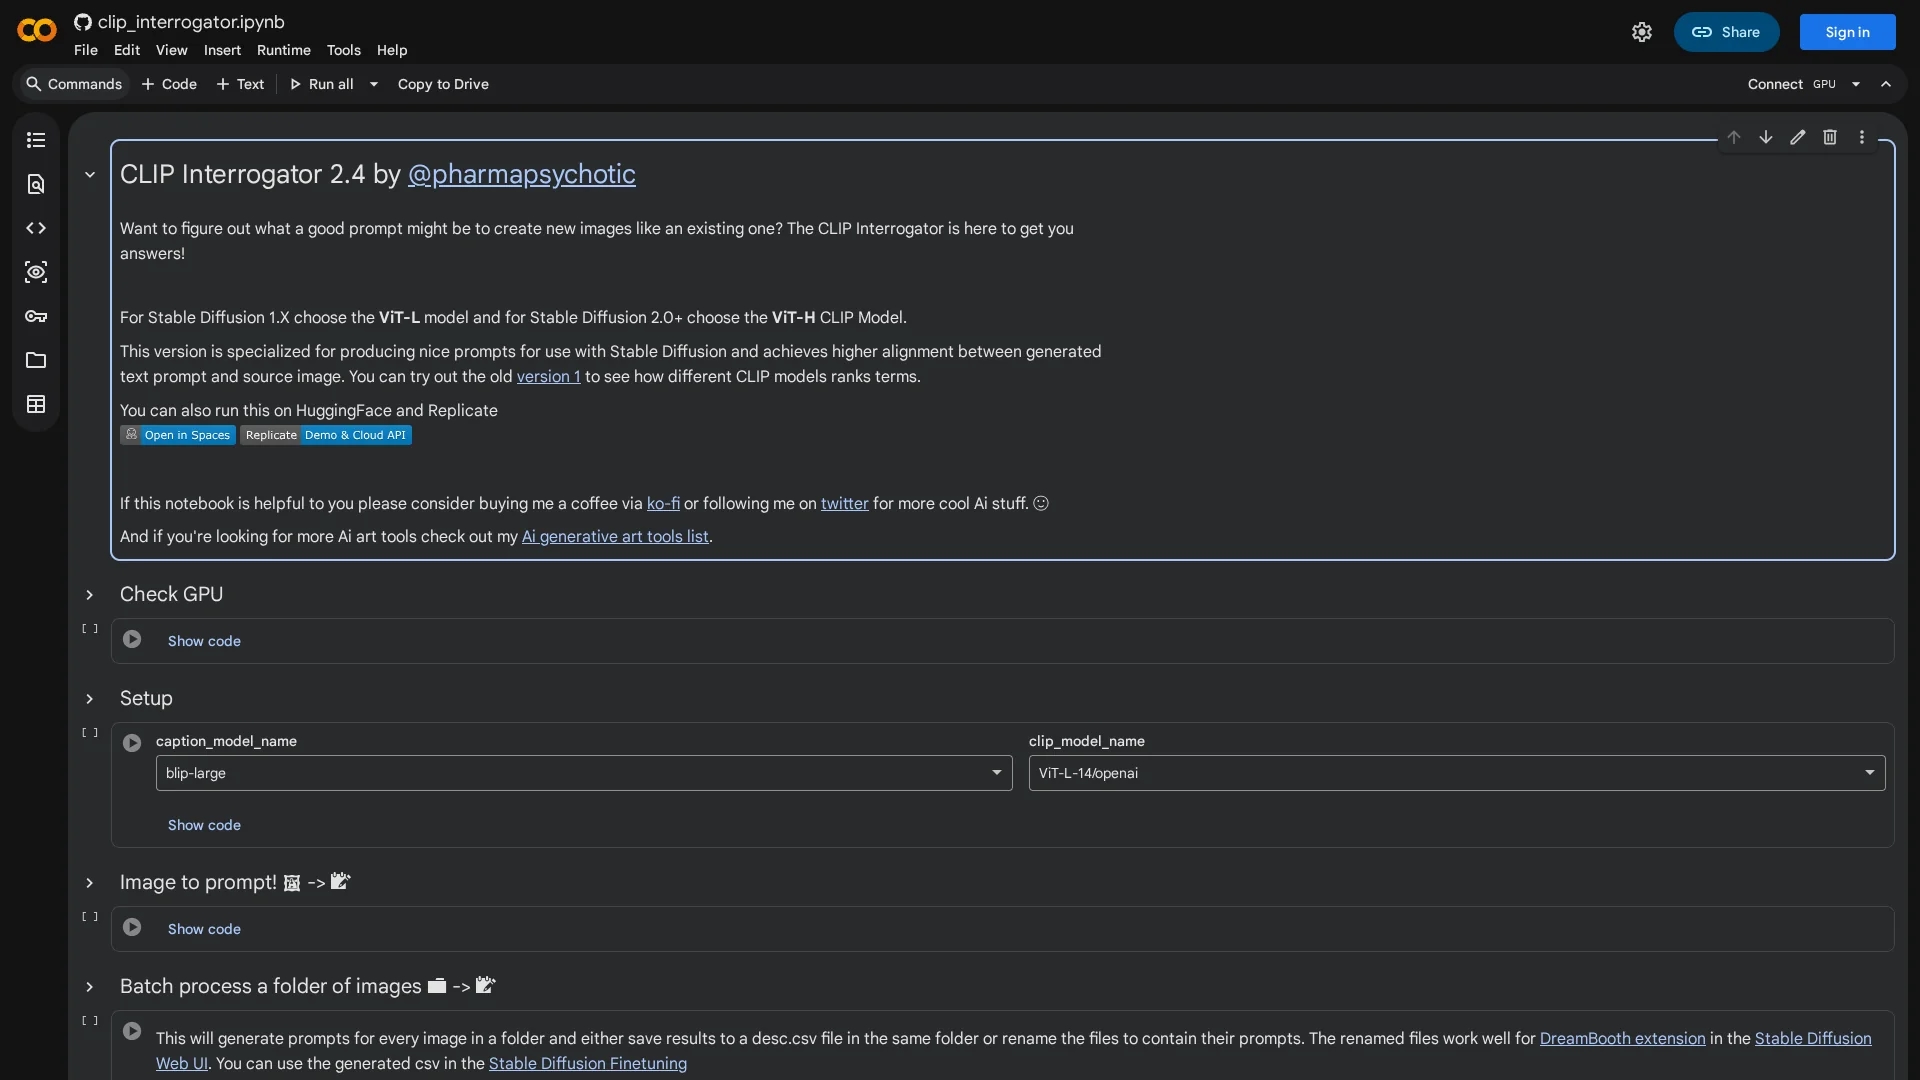This screenshot has height=1080, width=1920.
Task: Add a new Code cell
Action: [169, 84]
